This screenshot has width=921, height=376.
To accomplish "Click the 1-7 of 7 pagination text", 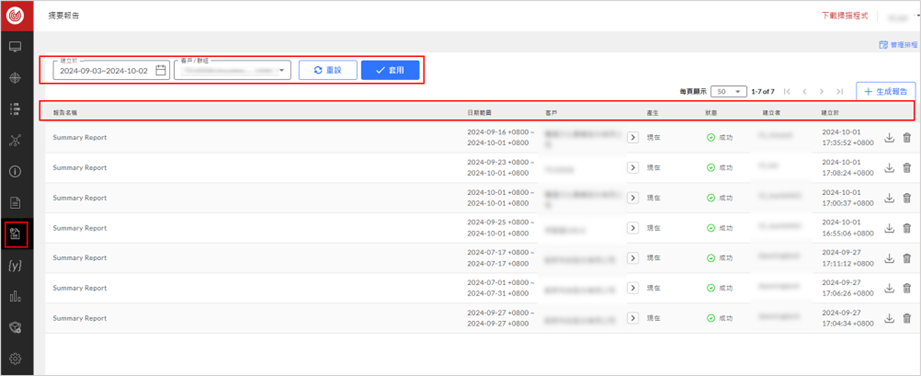I will click(763, 92).
